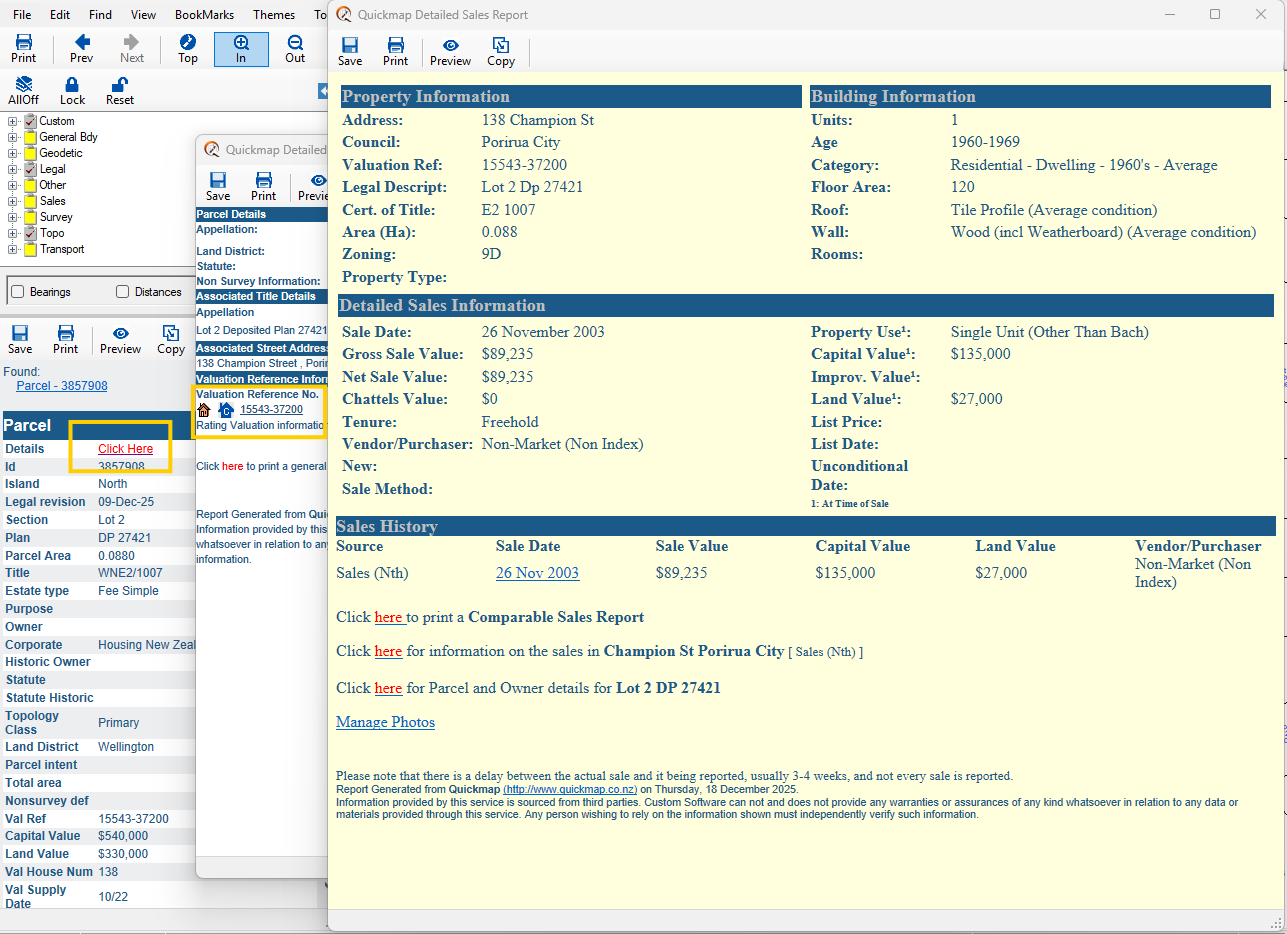
Task: Reset layers with the open padlock icon
Action: click(120, 90)
